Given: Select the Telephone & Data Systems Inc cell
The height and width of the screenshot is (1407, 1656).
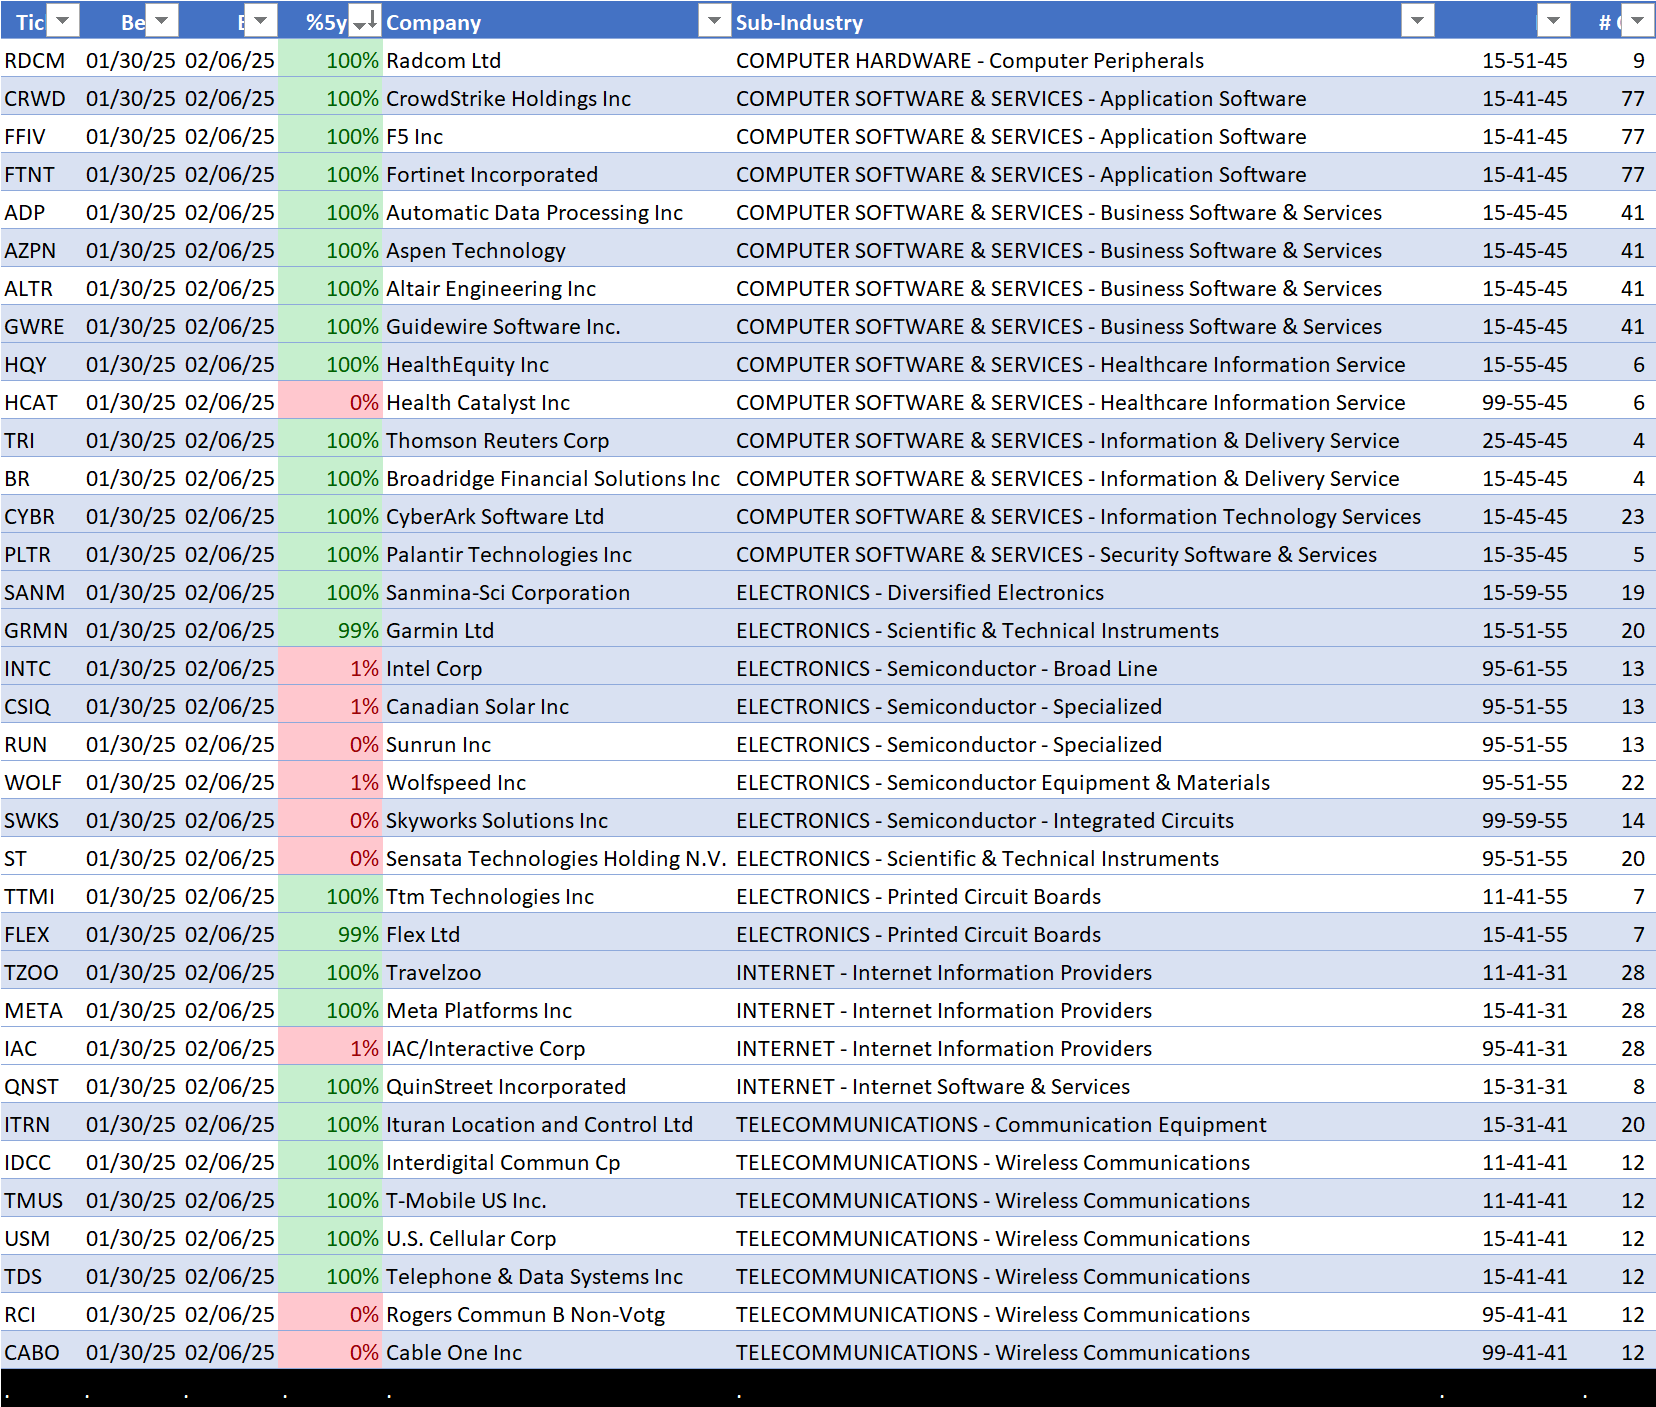Looking at the screenshot, I should (557, 1276).
